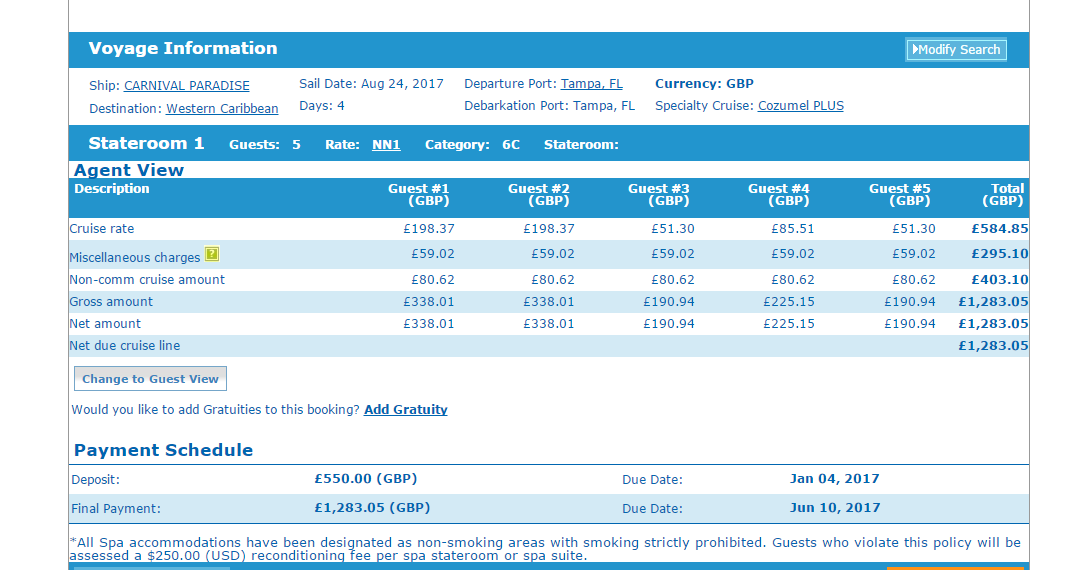Select non-comm cruise amount total £403.10
The image size is (1078, 570).
coord(1000,280)
